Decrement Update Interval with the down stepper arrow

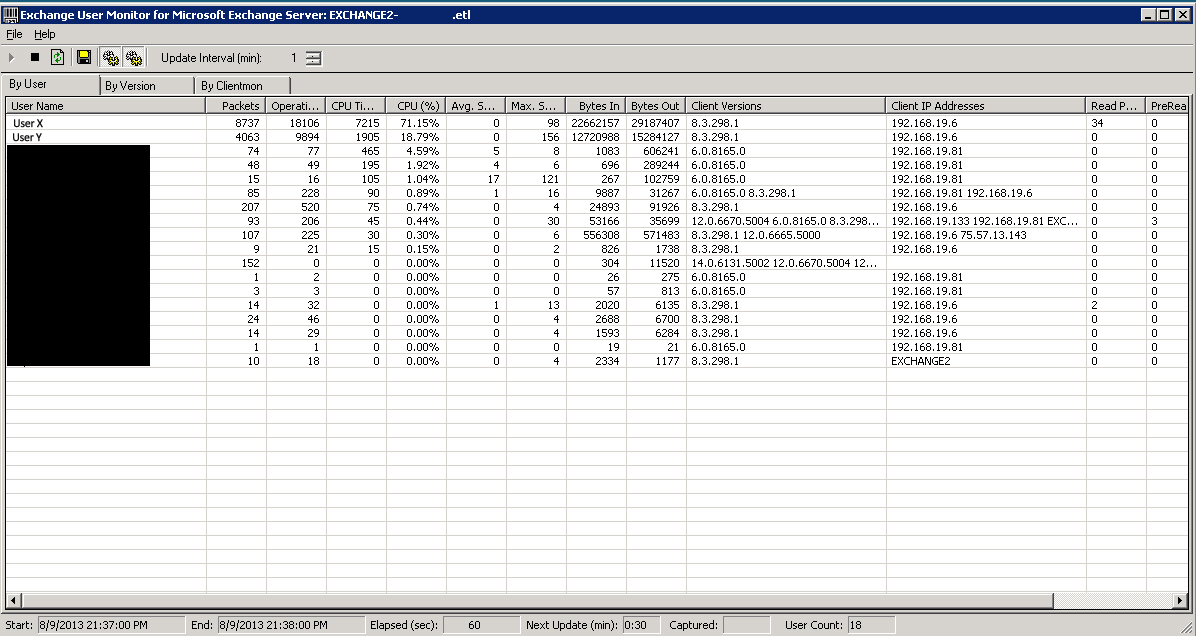point(311,61)
